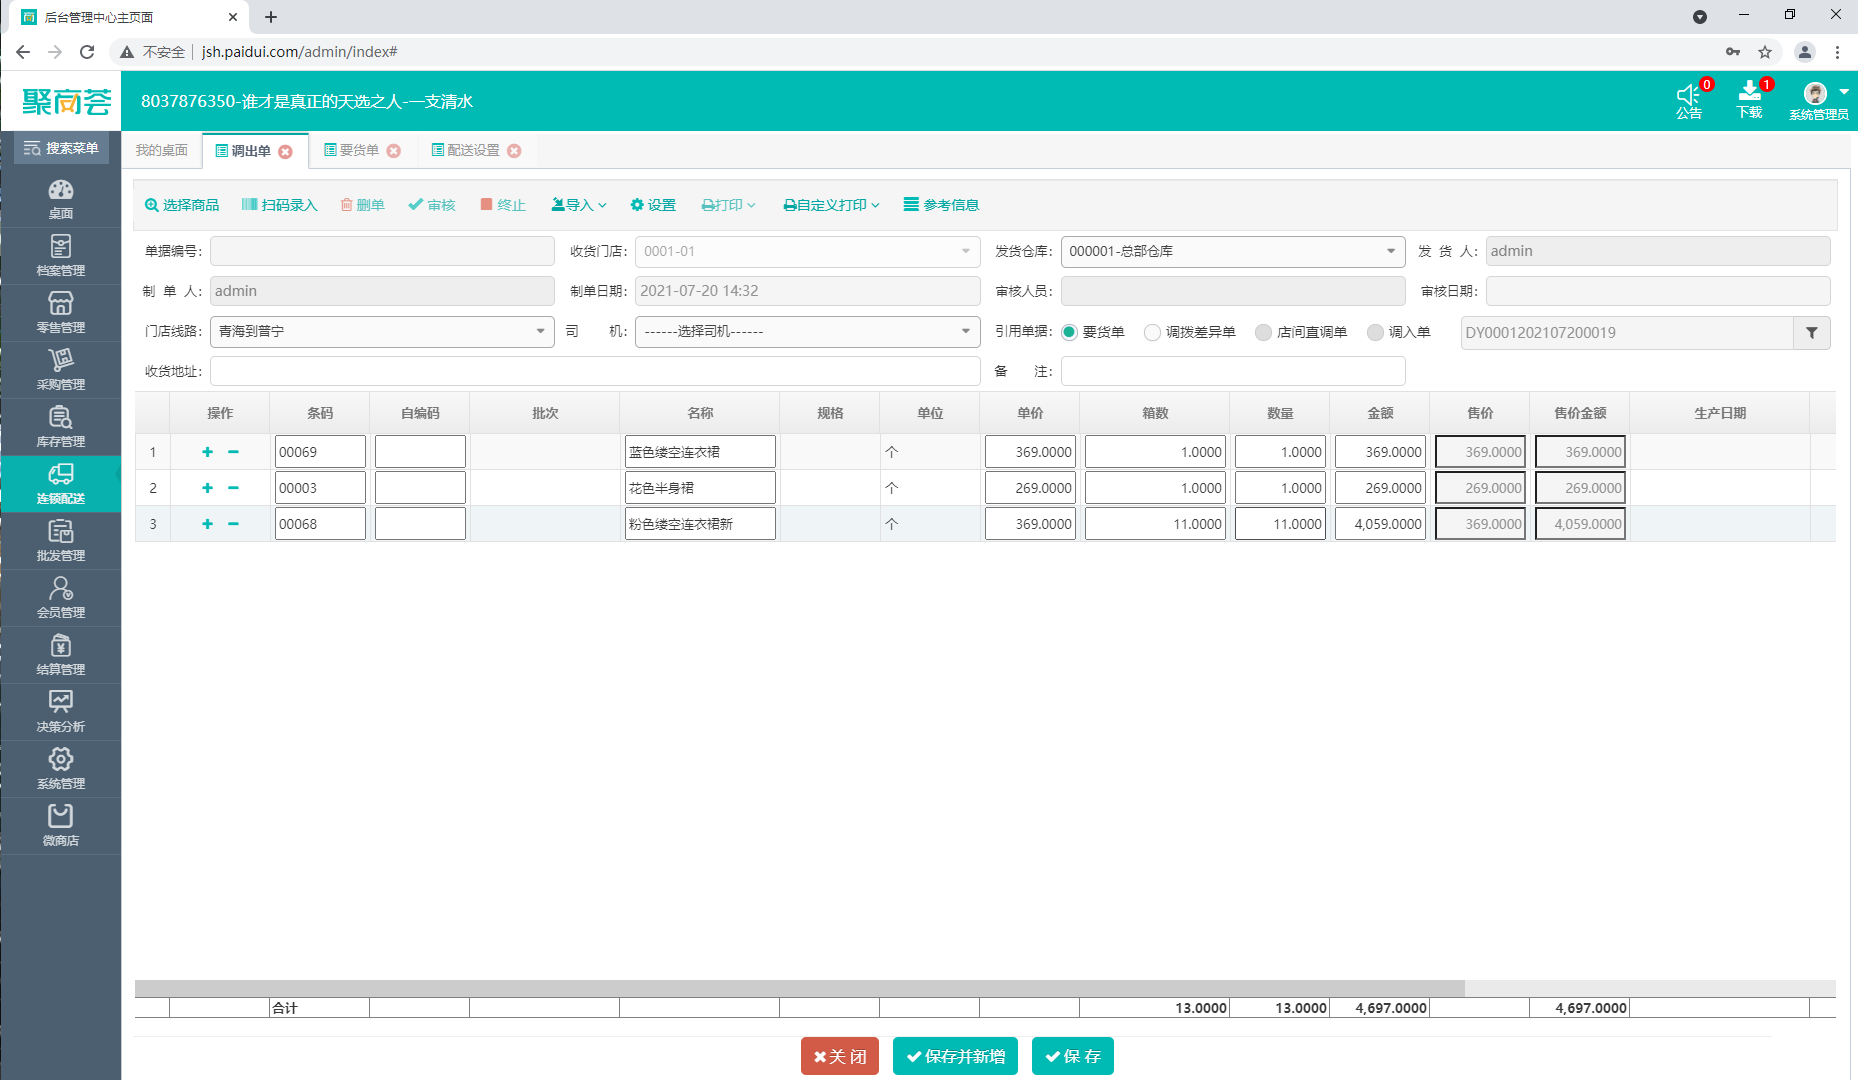Select the 调入单 radio option

click(x=1375, y=332)
